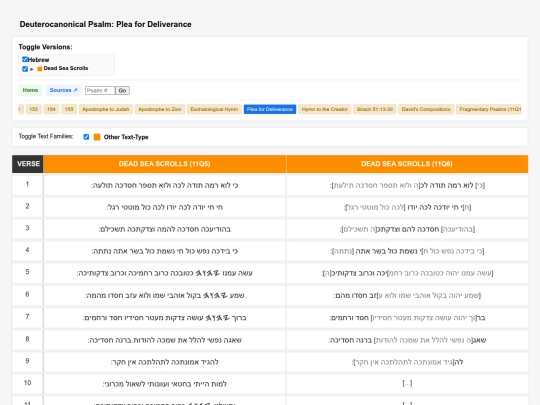Image resolution: width=540 pixels, height=405 pixels.
Task: Focus the Psalm number input field
Action: tap(100, 91)
